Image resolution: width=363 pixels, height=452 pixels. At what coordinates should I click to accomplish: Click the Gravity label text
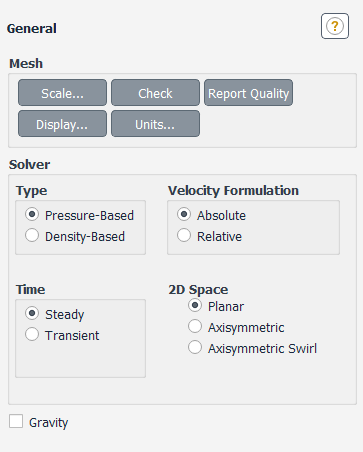[x=49, y=423]
